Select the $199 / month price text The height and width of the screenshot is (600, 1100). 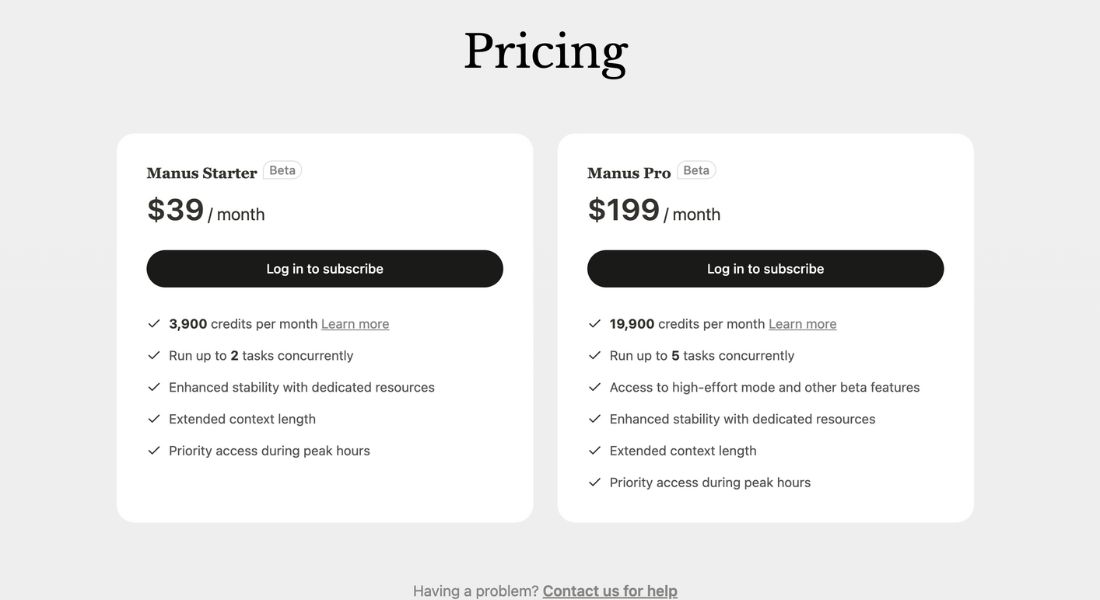tap(654, 210)
